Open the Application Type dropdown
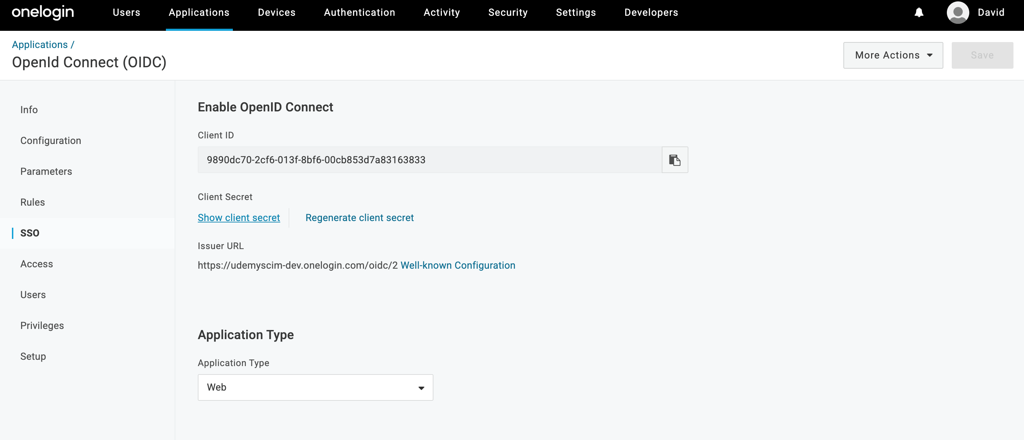The height and width of the screenshot is (440, 1024). (315, 387)
